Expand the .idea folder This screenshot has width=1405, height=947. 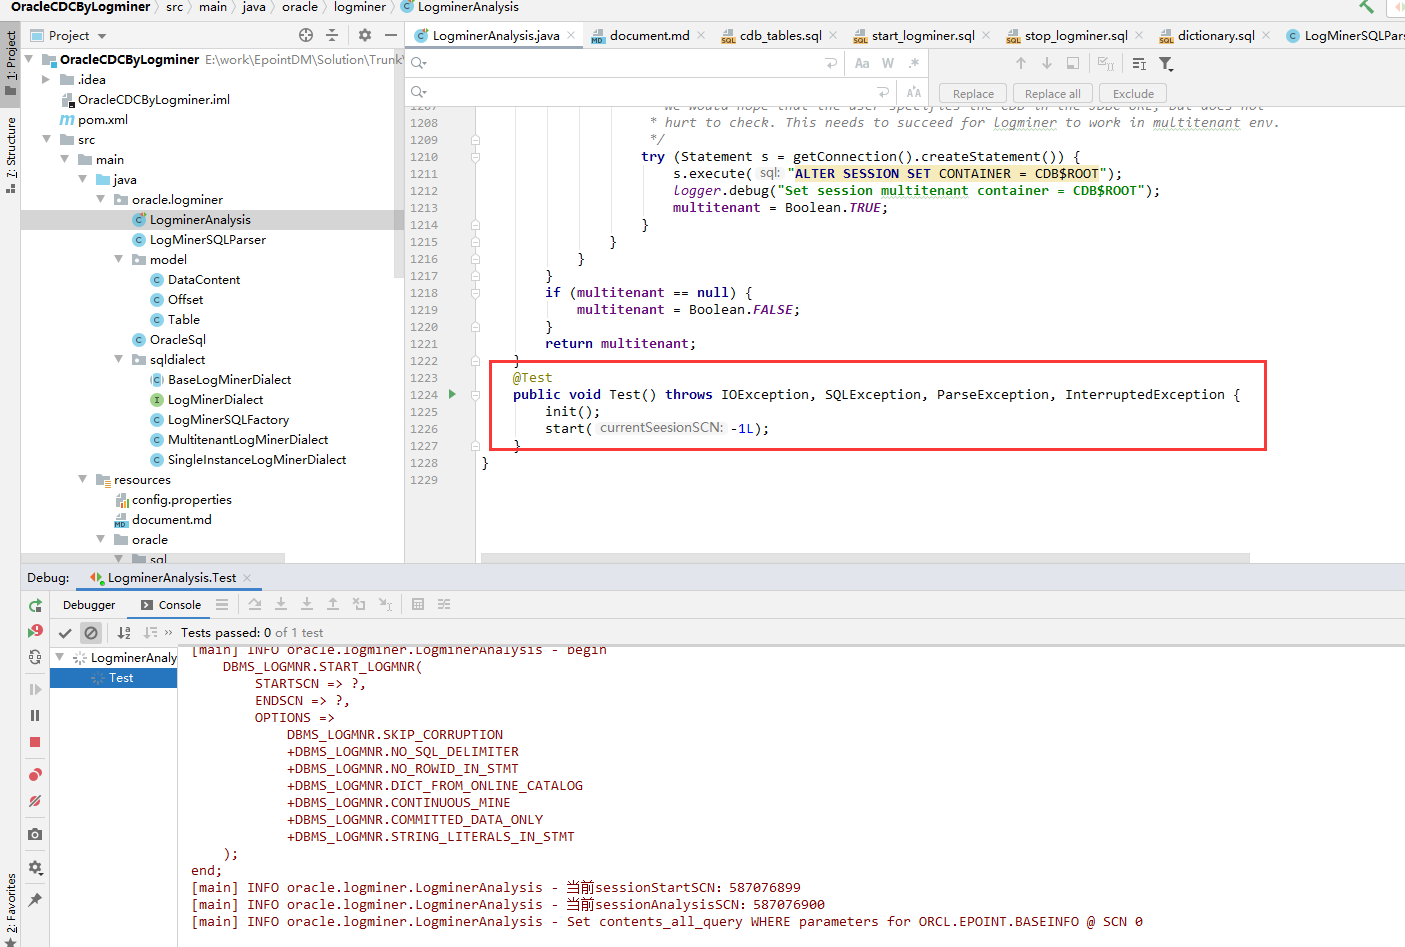pyautogui.click(x=46, y=80)
